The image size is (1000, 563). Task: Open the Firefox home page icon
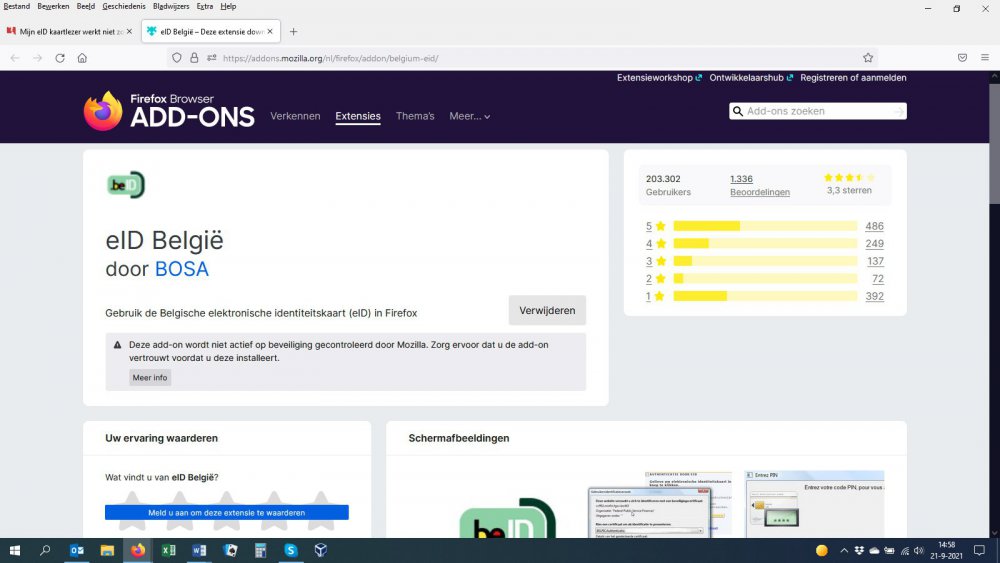82,58
